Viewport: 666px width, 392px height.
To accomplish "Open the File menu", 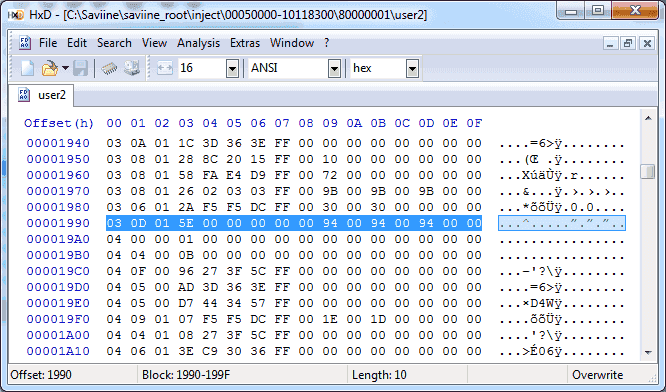I will 48,43.
